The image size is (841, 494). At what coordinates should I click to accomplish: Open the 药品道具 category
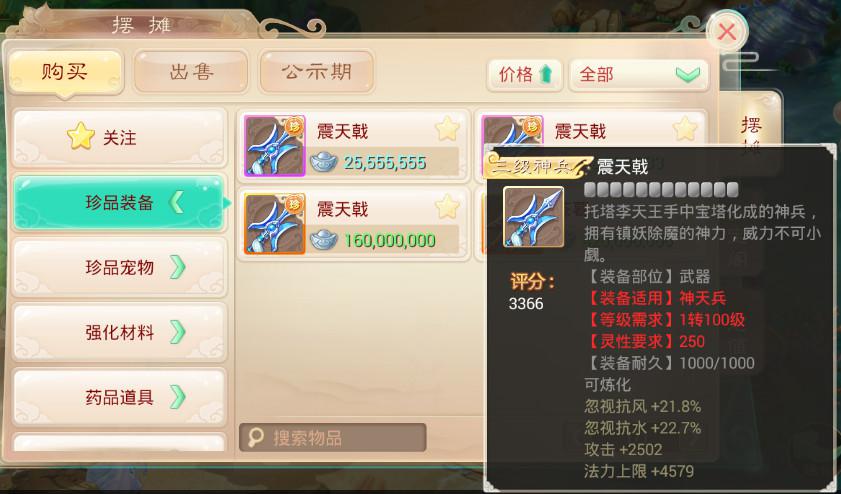pos(120,397)
